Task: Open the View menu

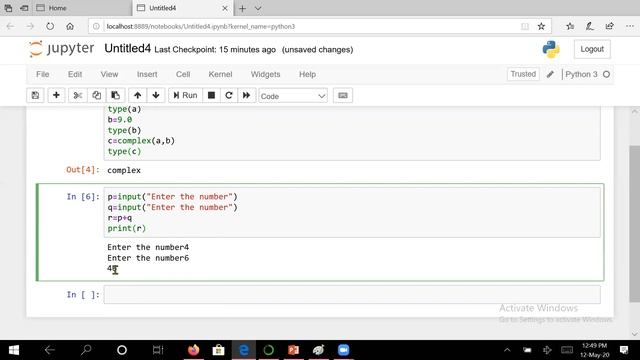Action: coord(109,74)
